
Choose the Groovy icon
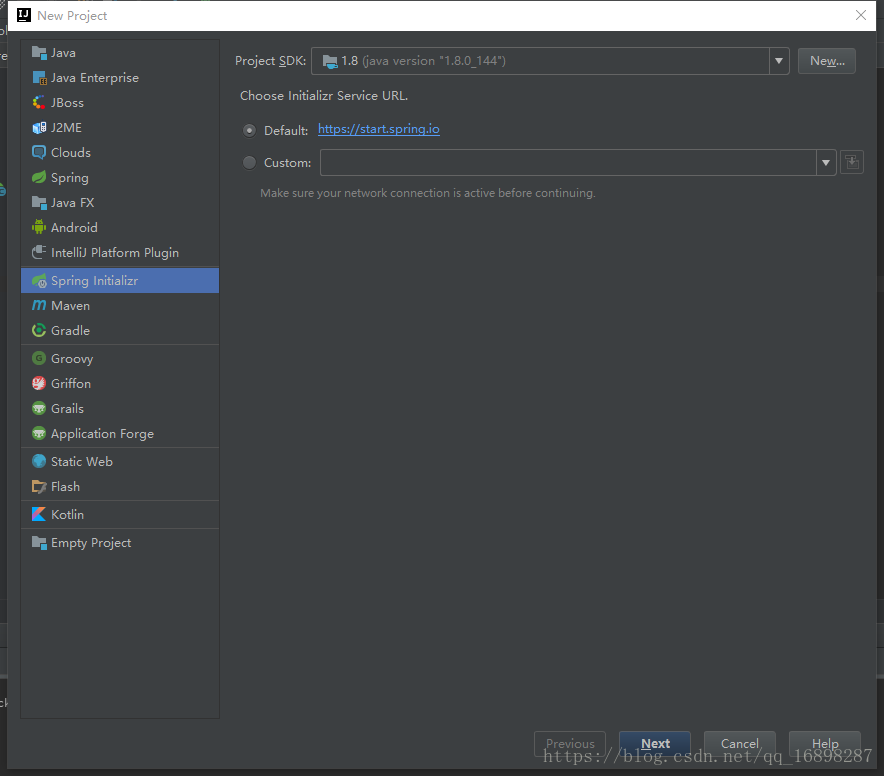pos(39,358)
